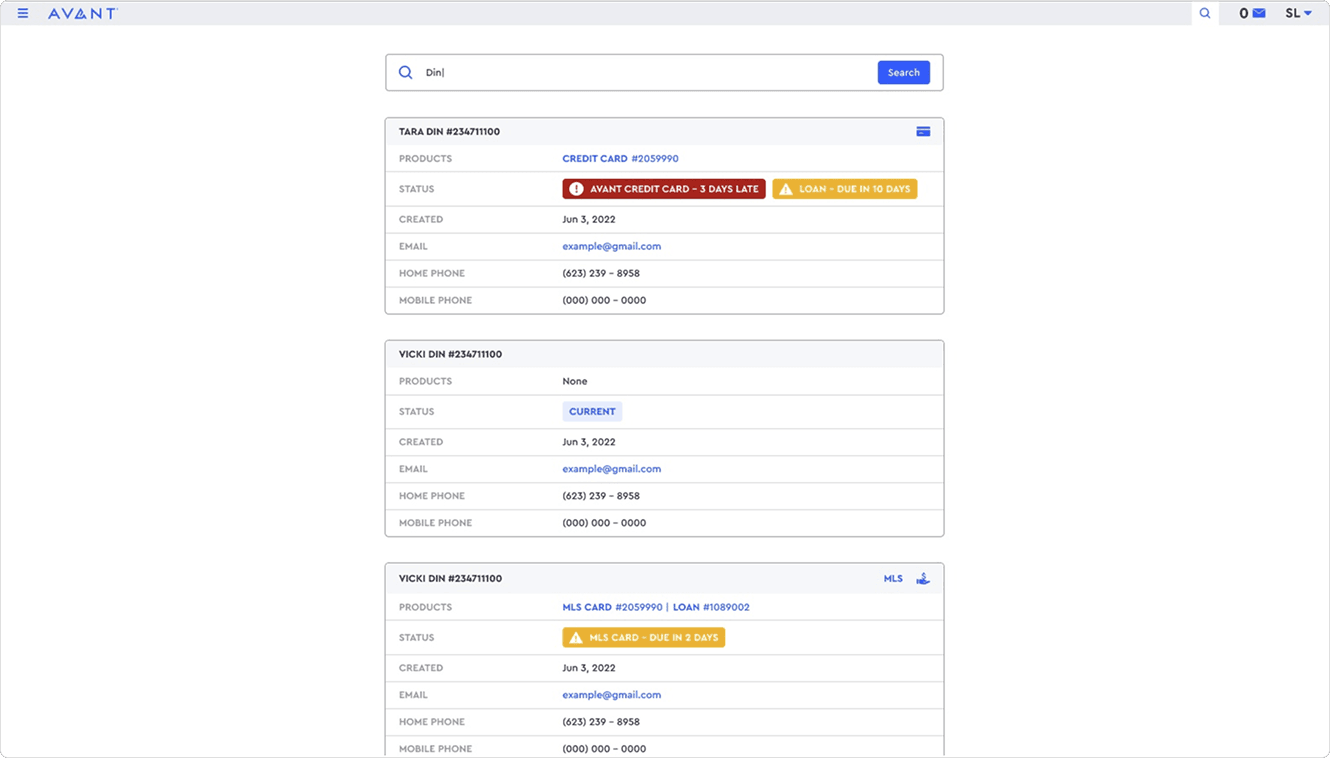Click example@gmail.com on Vicki Din's card

(612, 468)
